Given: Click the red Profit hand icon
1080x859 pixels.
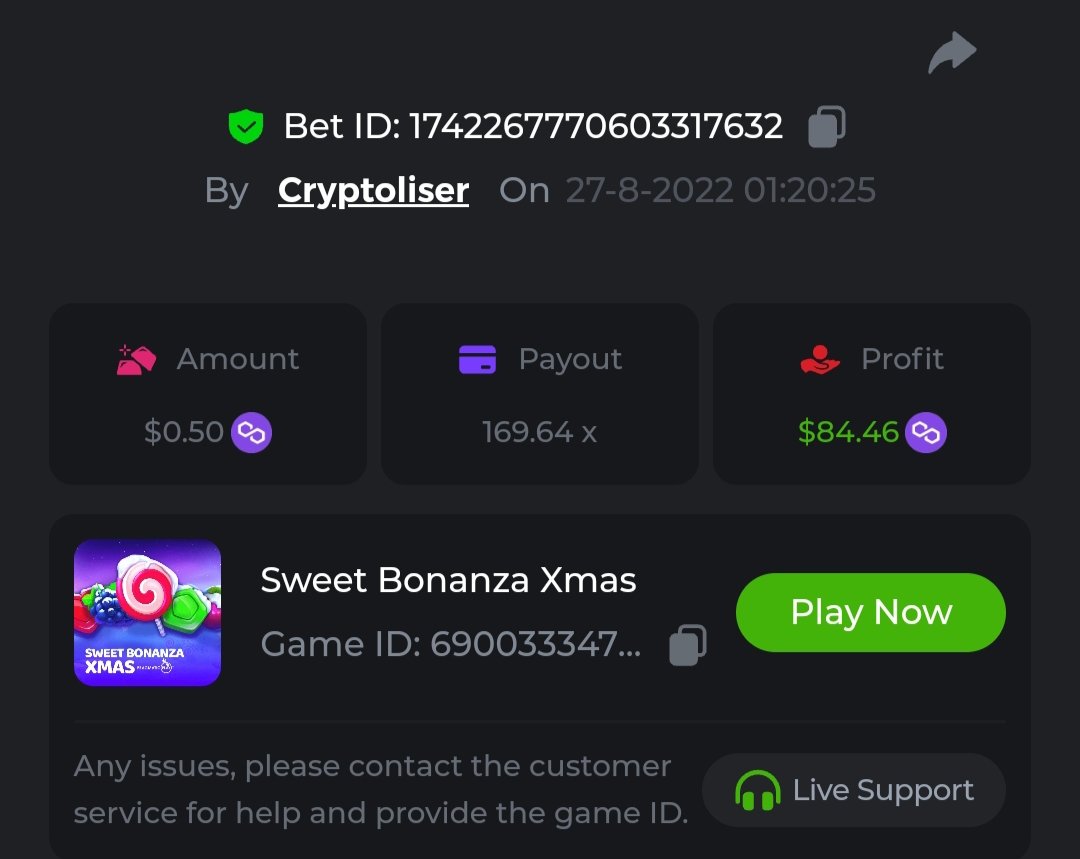Looking at the screenshot, I should point(820,359).
